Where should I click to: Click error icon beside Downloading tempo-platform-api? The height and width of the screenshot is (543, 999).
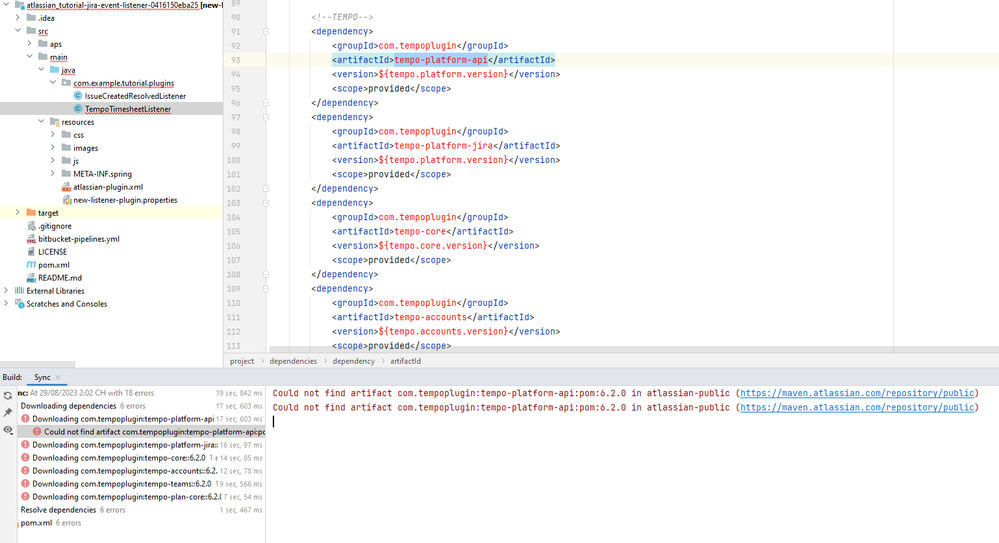pyautogui.click(x=25, y=419)
